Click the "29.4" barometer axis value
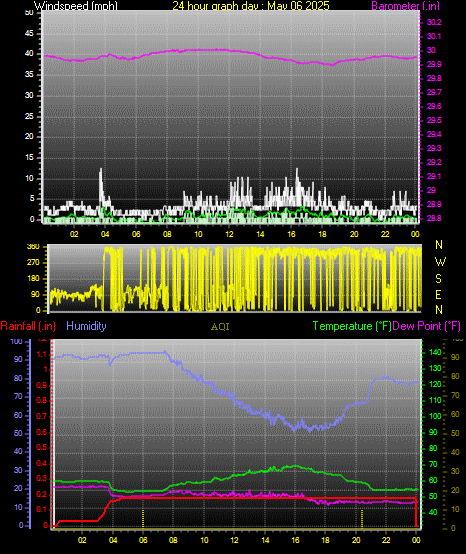This screenshot has width=466, height=554. (x=434, y=134)
